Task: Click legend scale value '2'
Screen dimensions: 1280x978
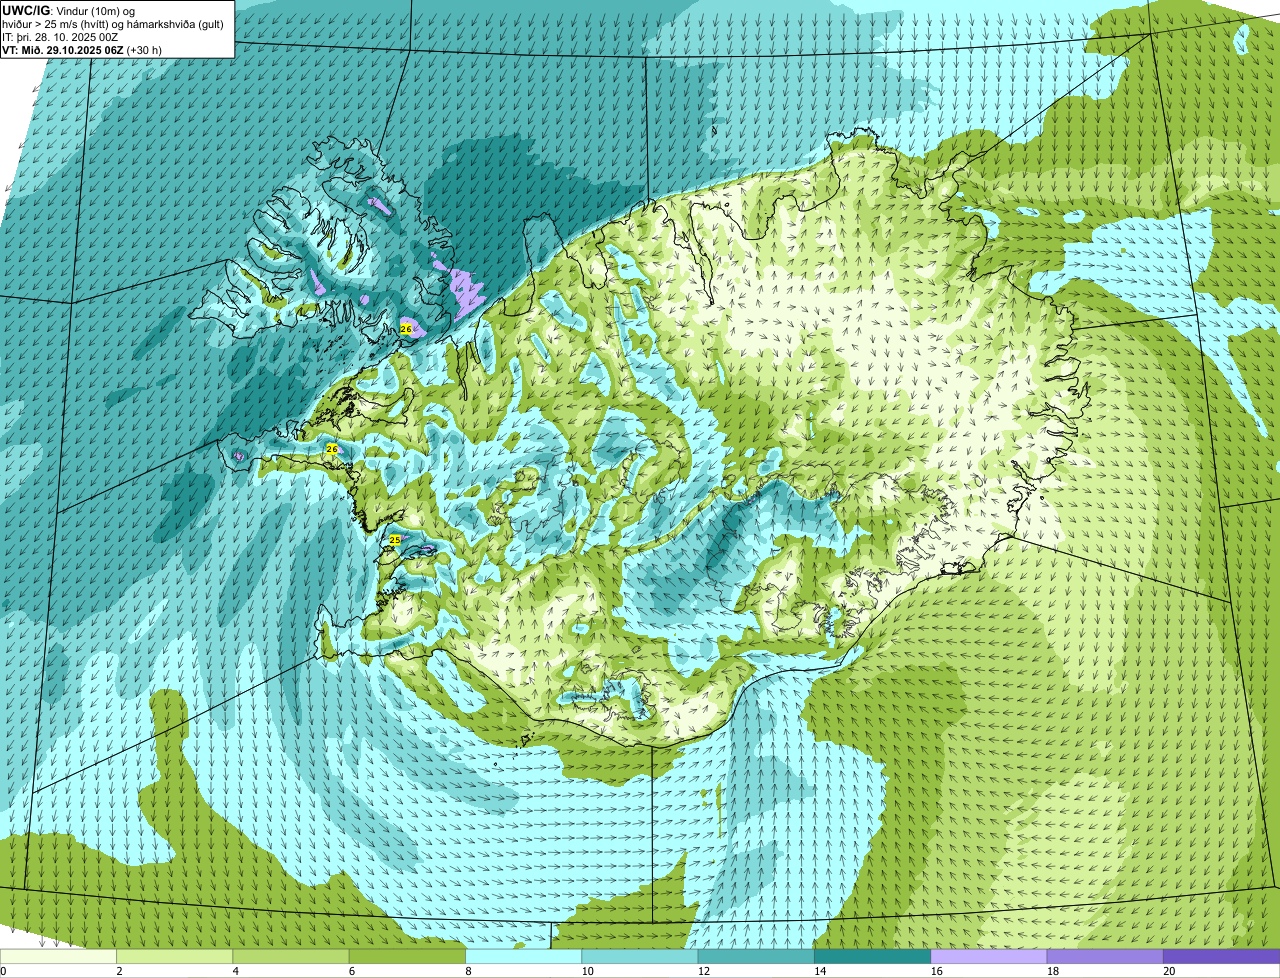Action: tap(119, 971)
